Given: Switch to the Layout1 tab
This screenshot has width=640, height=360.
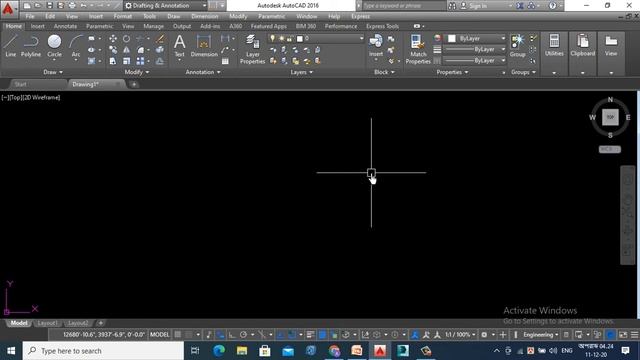Looking at the screenshot, I should pos(47,323).
